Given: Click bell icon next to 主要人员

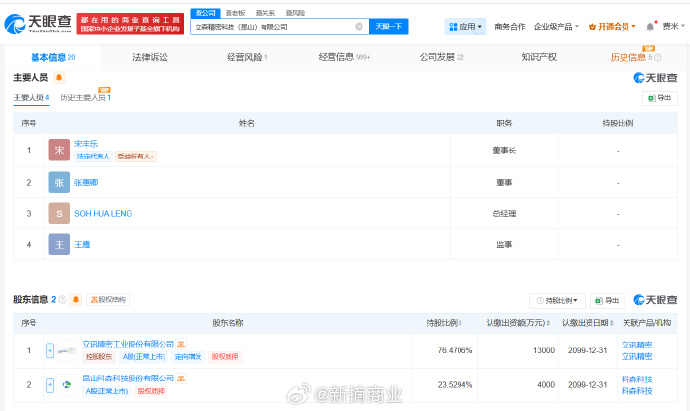Looking at the screenshot, I should pyautogui.click(x=59, y=78).
